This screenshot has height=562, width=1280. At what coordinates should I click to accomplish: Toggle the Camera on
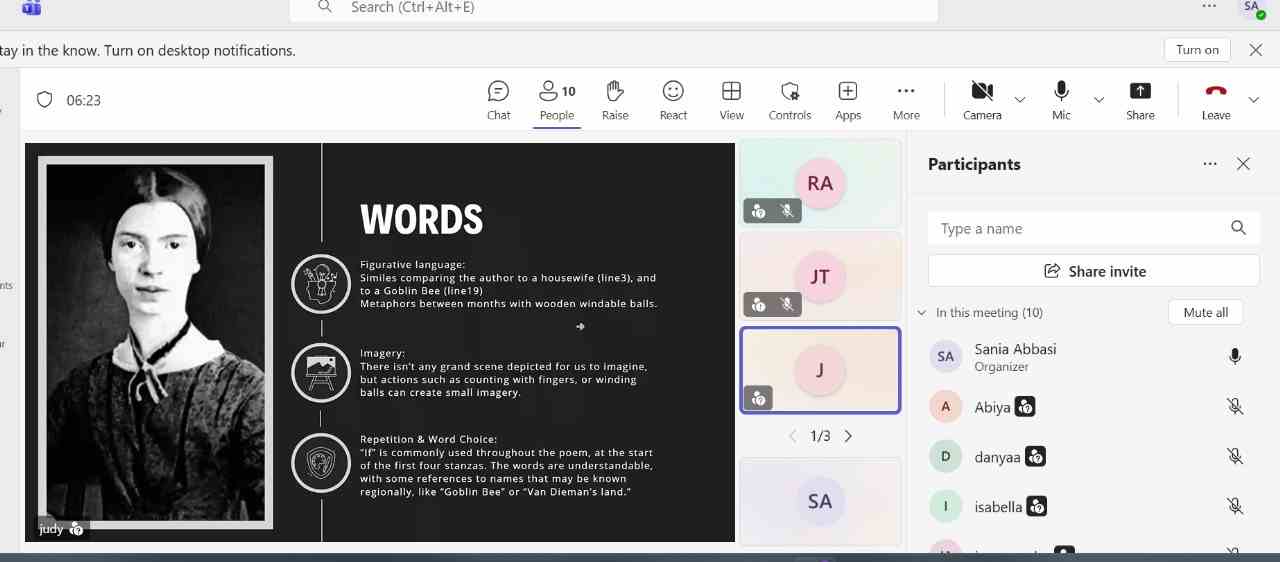982,100
